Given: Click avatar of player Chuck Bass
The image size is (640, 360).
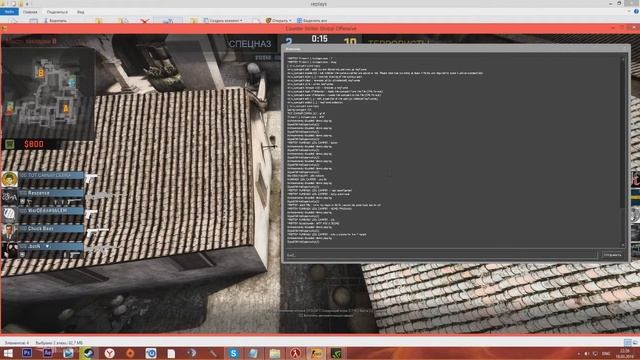Looking at the screenshot, I should tap(9, 231).
